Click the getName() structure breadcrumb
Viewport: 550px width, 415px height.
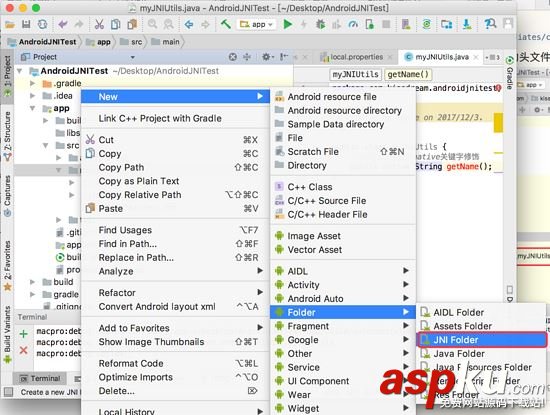point(408,74)
